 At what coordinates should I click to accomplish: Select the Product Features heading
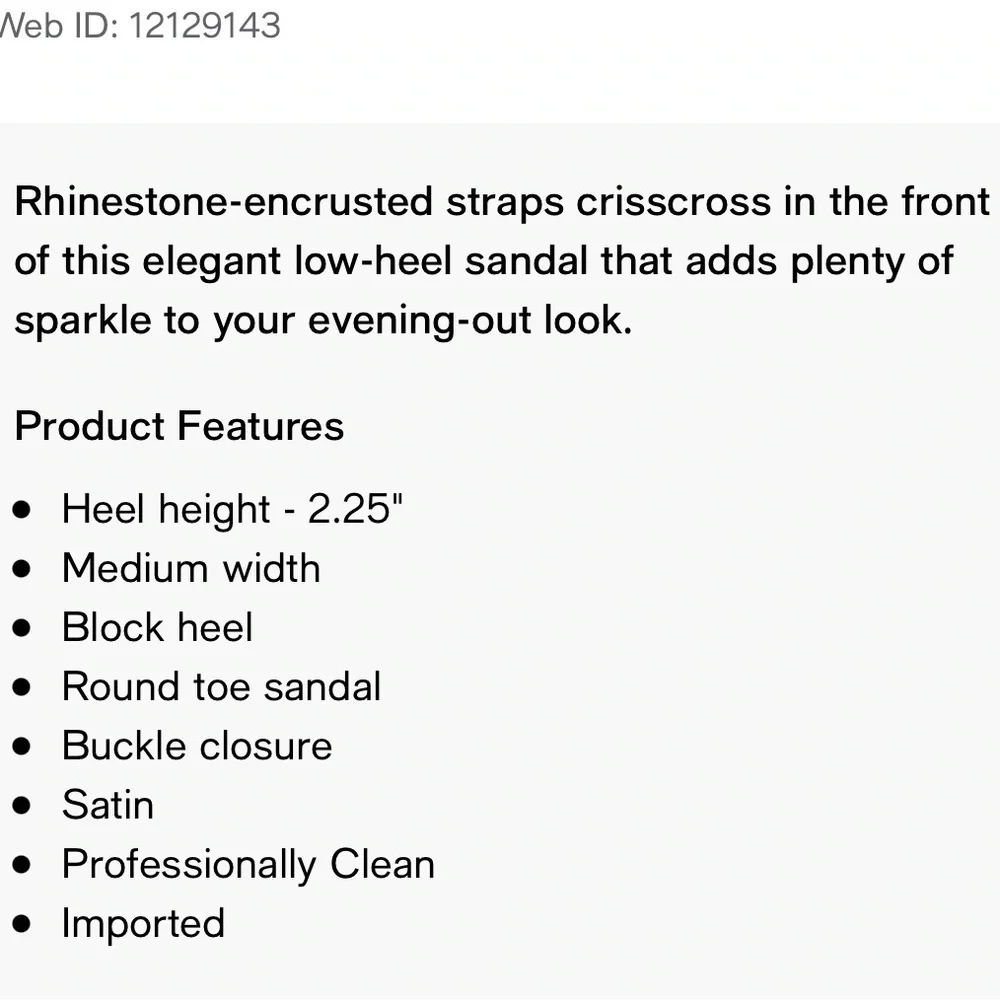(x=179, y=426)
